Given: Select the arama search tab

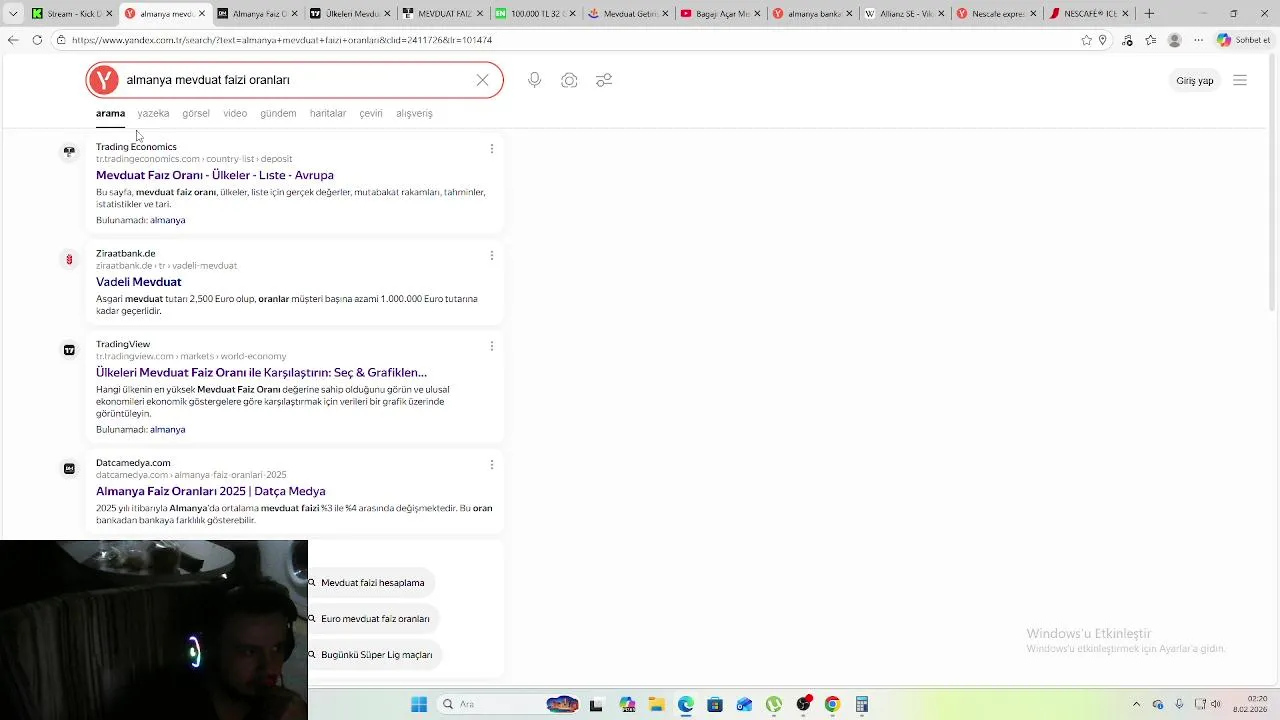Looking at the screenshot, I should 110,113.
